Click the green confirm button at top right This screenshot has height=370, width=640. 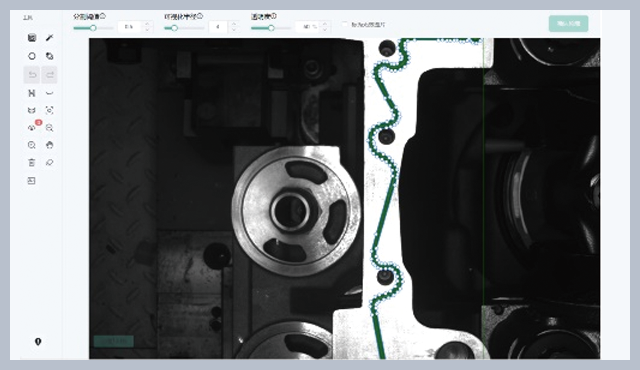[569, 24]
